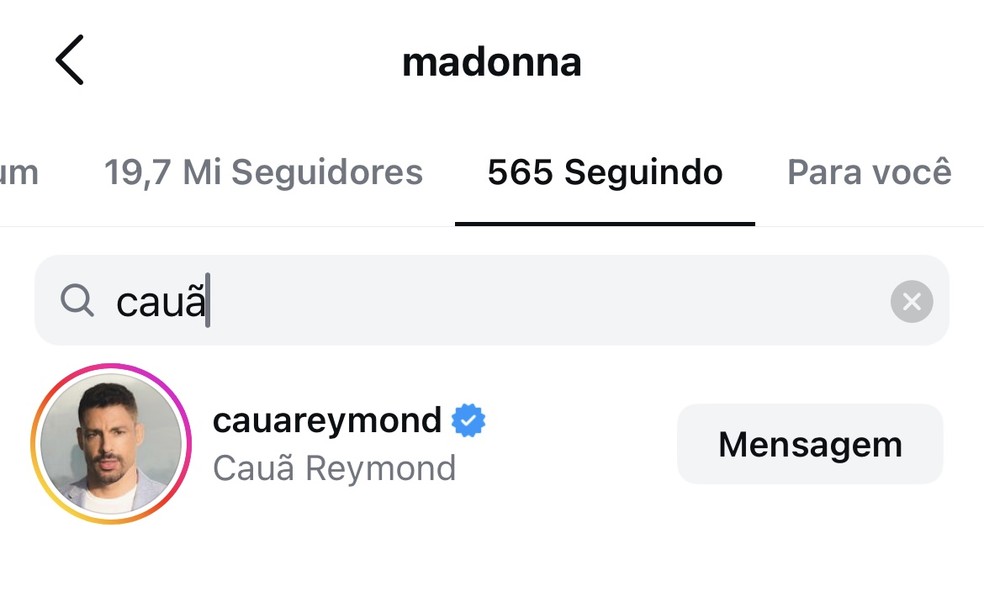Click the typed text "cauã"
The height and width of the screenshot is (602, 984).
pyautogui.click(x=161, y=301)
